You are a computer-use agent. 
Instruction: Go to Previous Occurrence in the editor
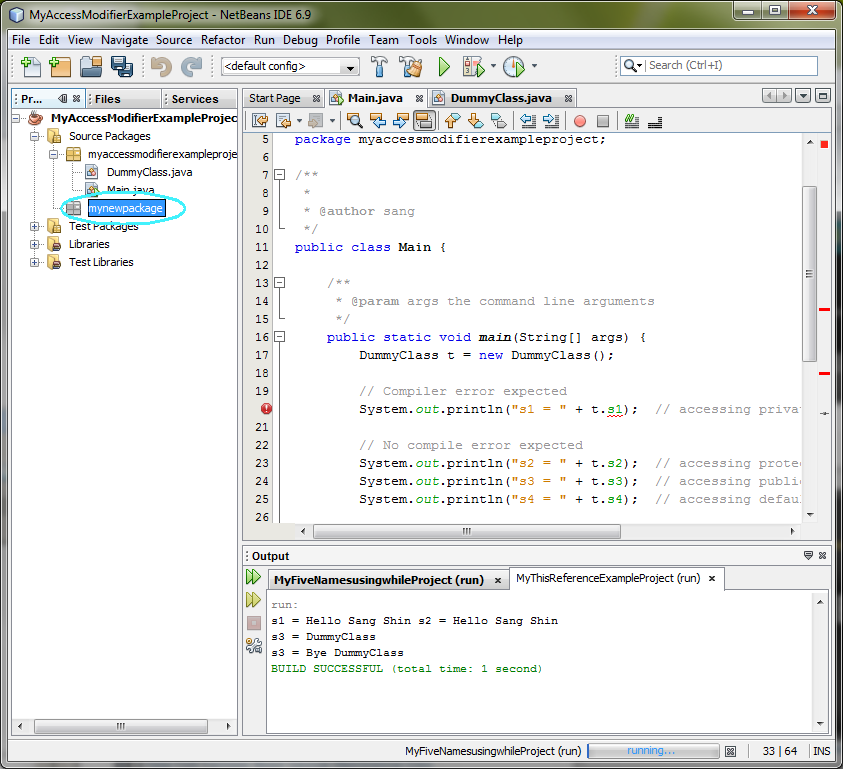pyautogui.click(x=378, y=121)
